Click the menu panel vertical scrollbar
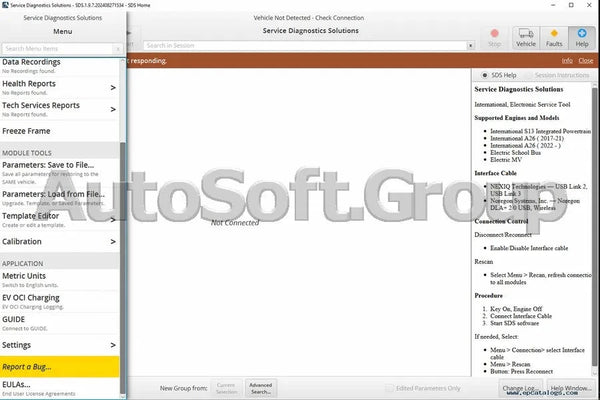The width and height of the screenshot is (600, 400). tap(122, 268)
